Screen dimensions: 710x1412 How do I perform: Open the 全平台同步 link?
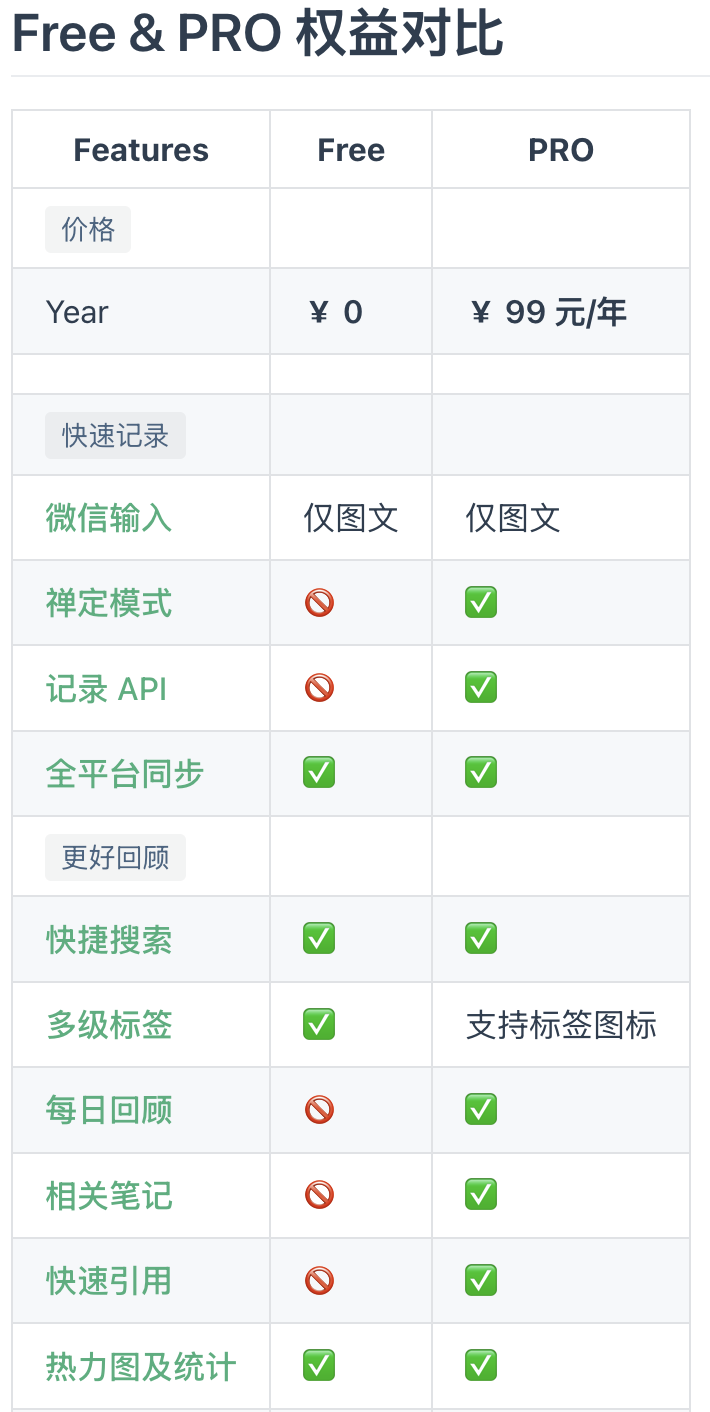click(x=125, y=774)
